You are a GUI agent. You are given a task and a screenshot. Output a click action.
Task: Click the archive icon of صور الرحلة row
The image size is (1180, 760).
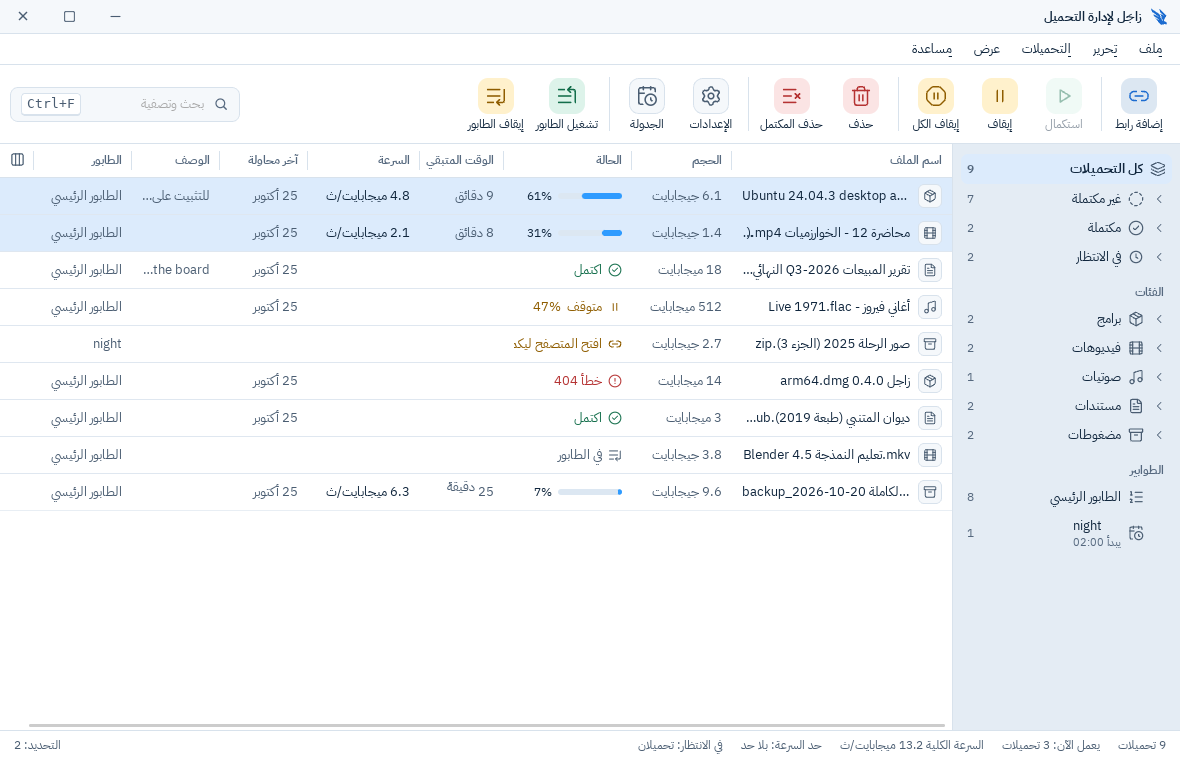(x=930, y=344)
